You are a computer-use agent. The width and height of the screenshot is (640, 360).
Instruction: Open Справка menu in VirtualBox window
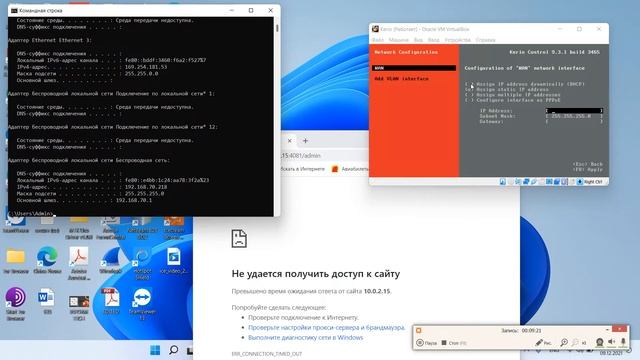485,40
